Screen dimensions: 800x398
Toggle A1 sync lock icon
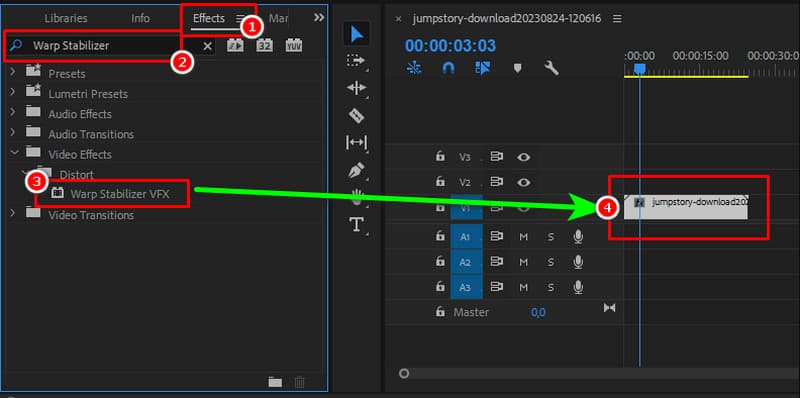[496, 237]
